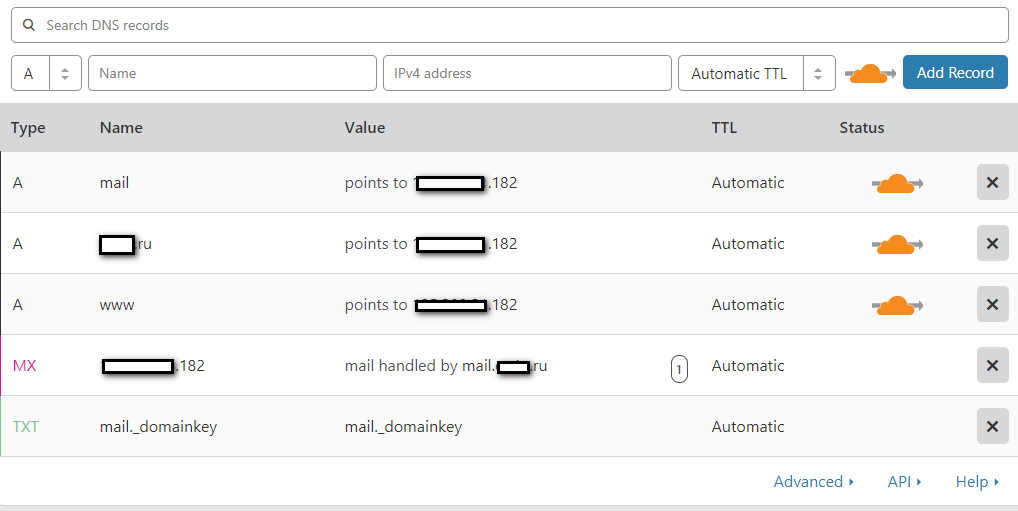Remove the MX record row
Viewport: 1018px width, 511px height.
[x=992, y=366]
